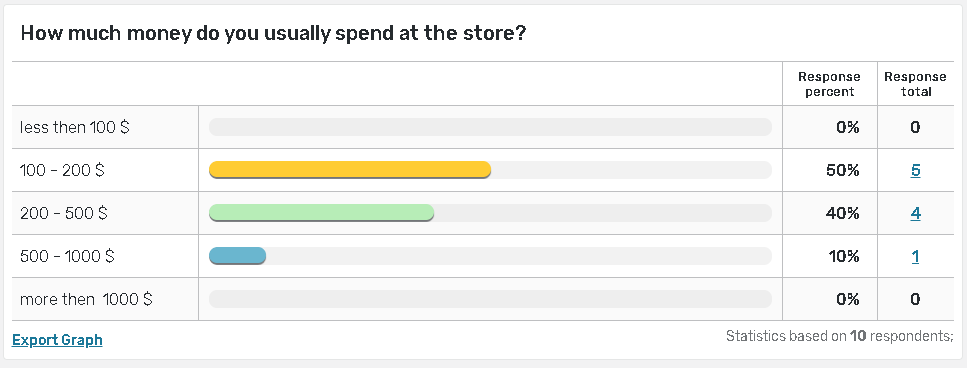Open response total 5 link
The width and height of the screenshot is (967, 368).
(915, 170)
